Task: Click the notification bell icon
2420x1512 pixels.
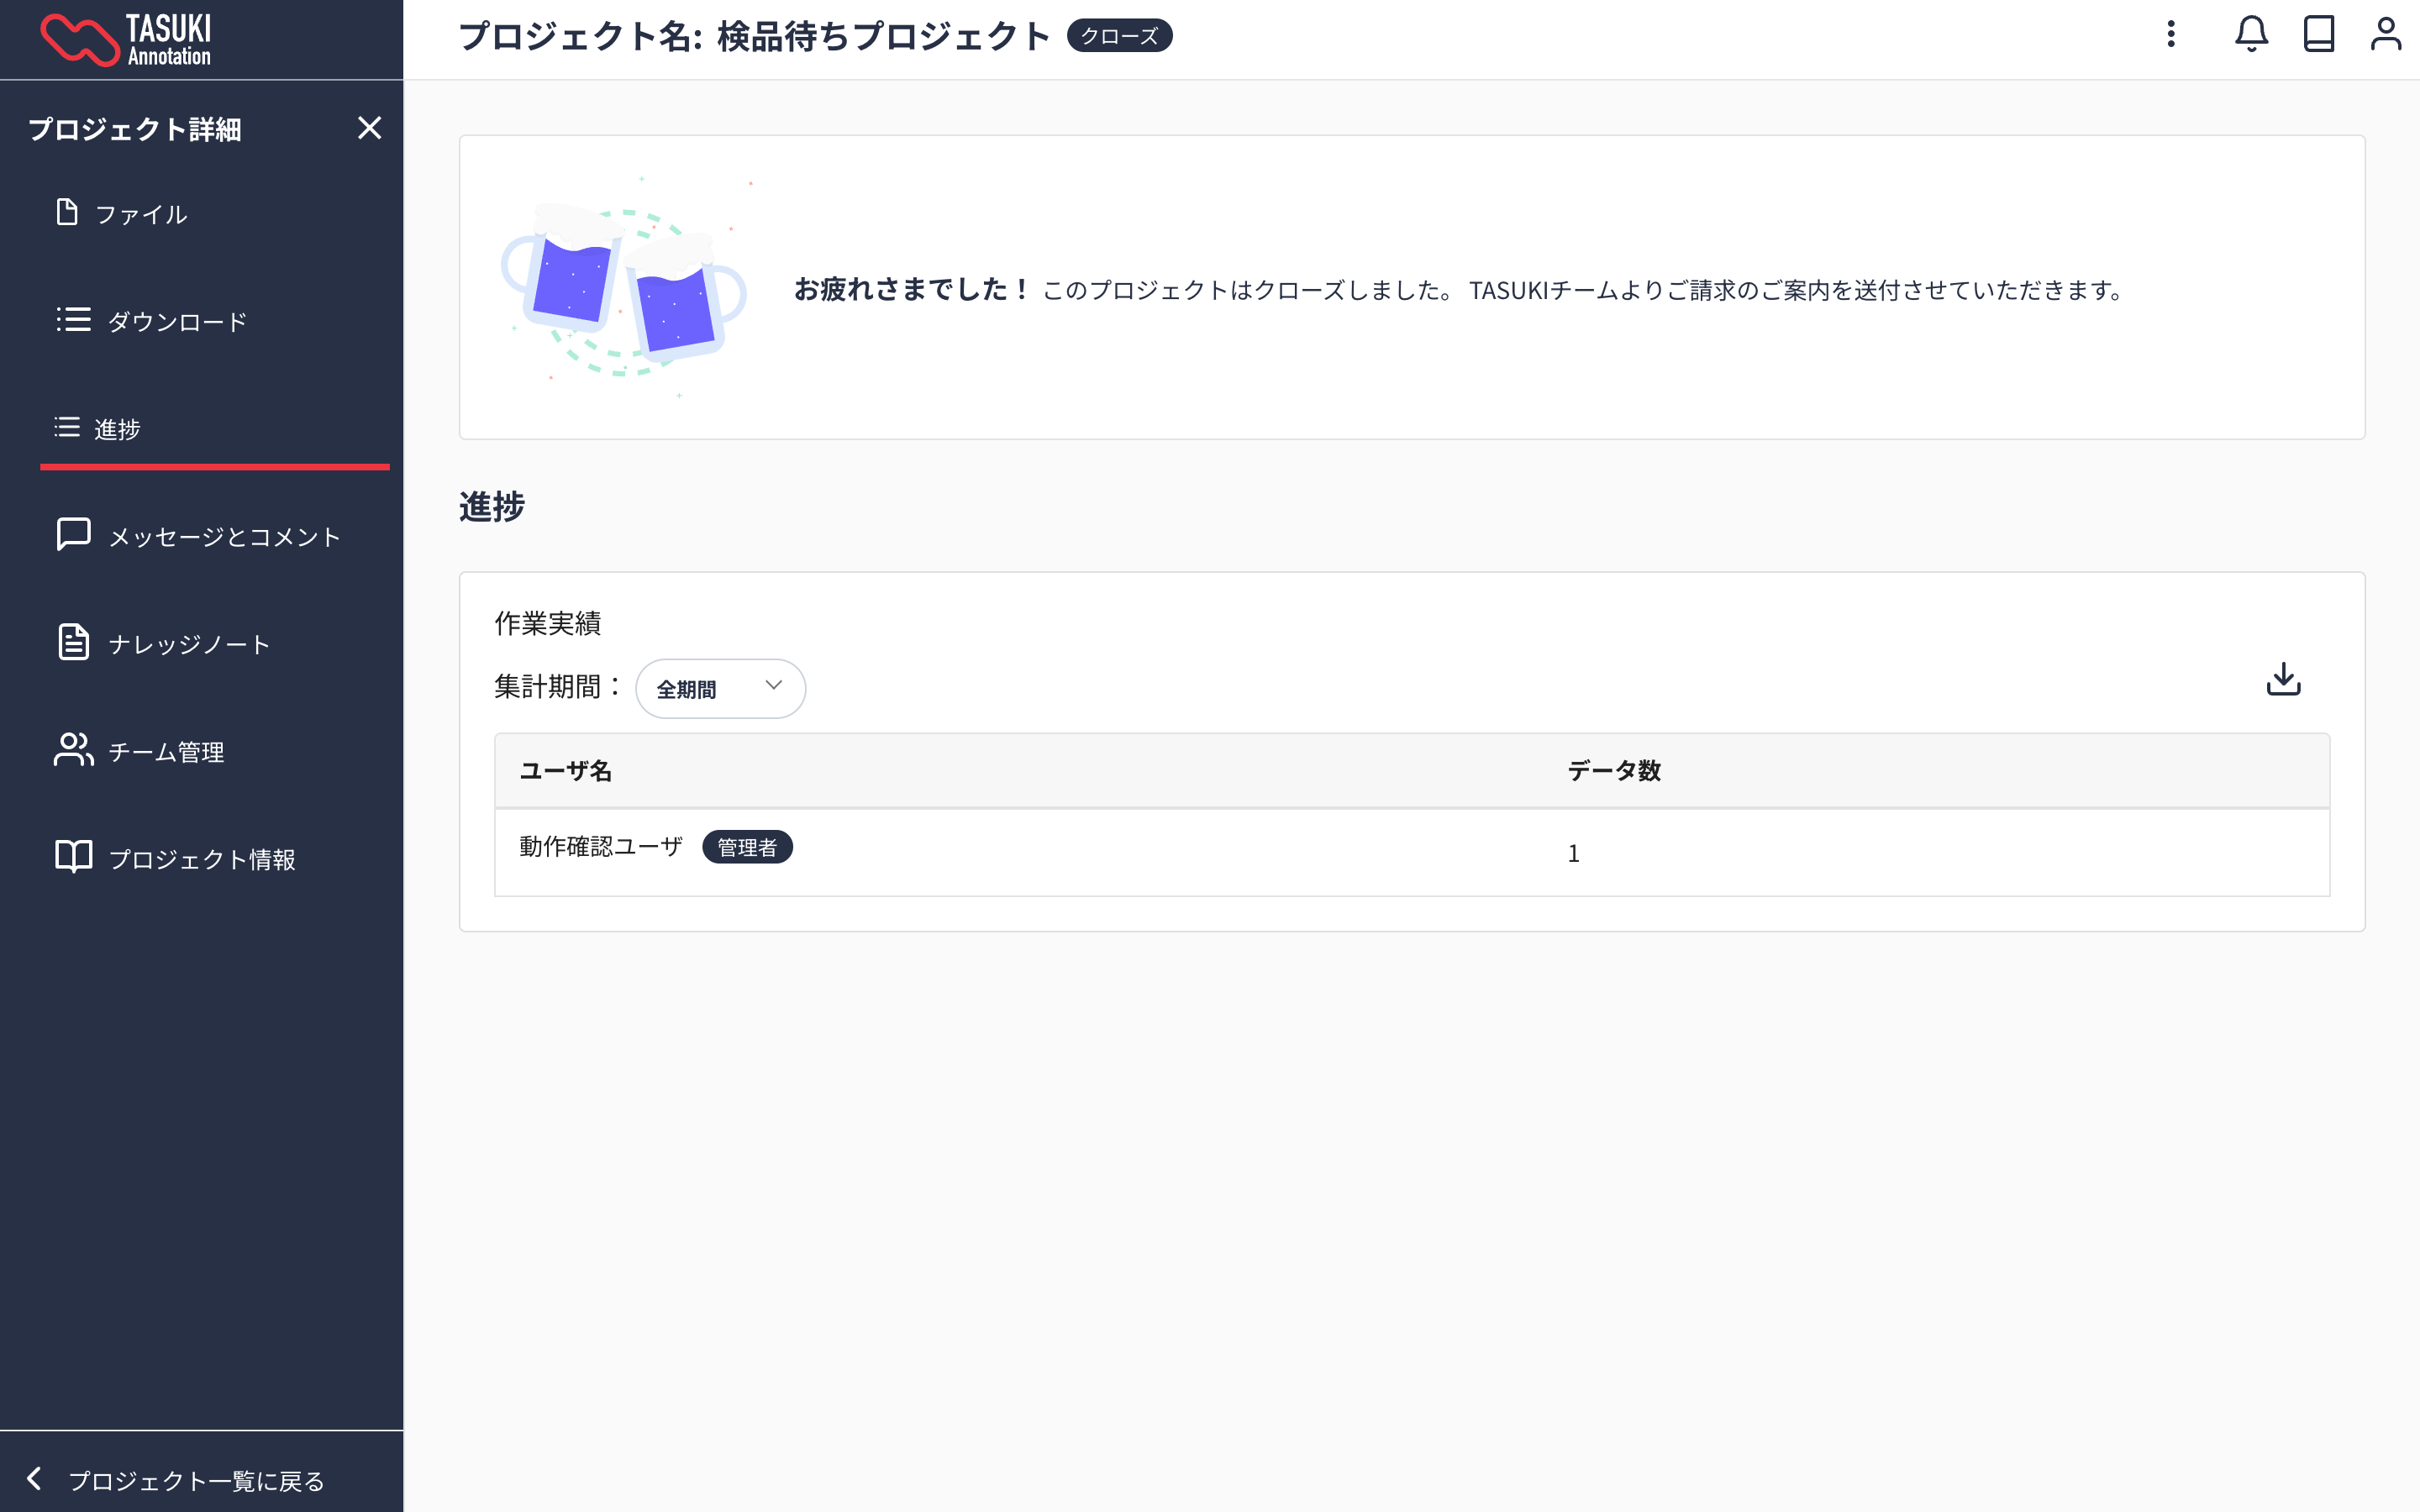Action: [x=2251, y=35]
